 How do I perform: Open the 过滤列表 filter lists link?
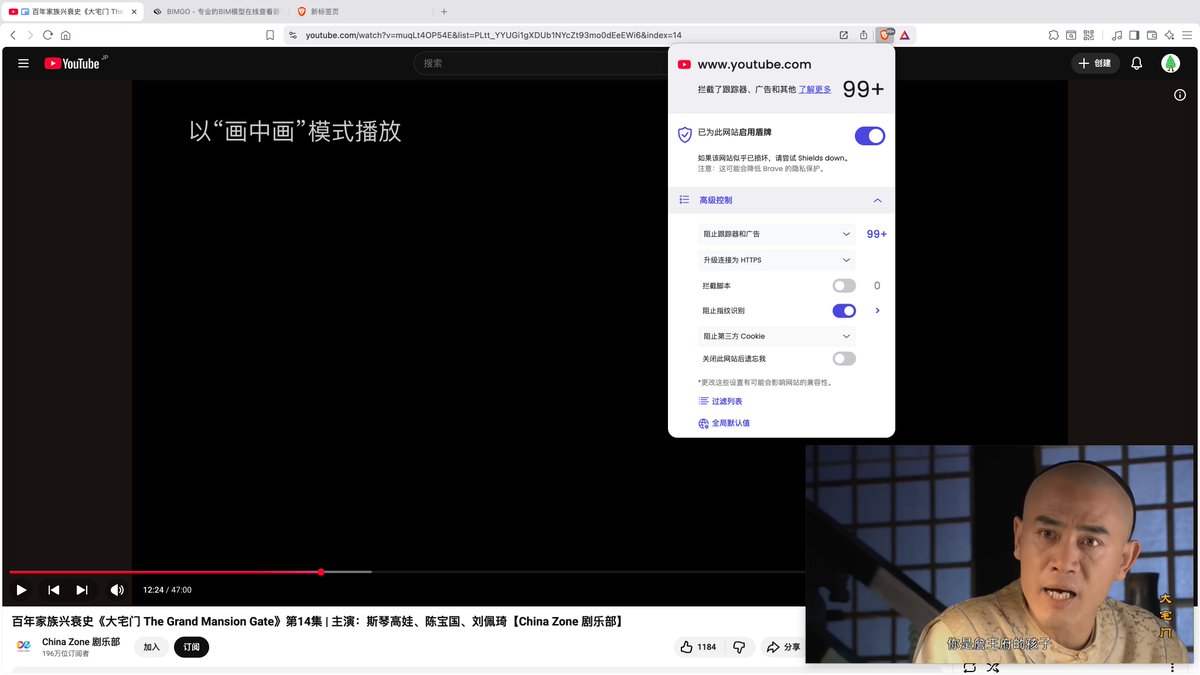[720, 401]
